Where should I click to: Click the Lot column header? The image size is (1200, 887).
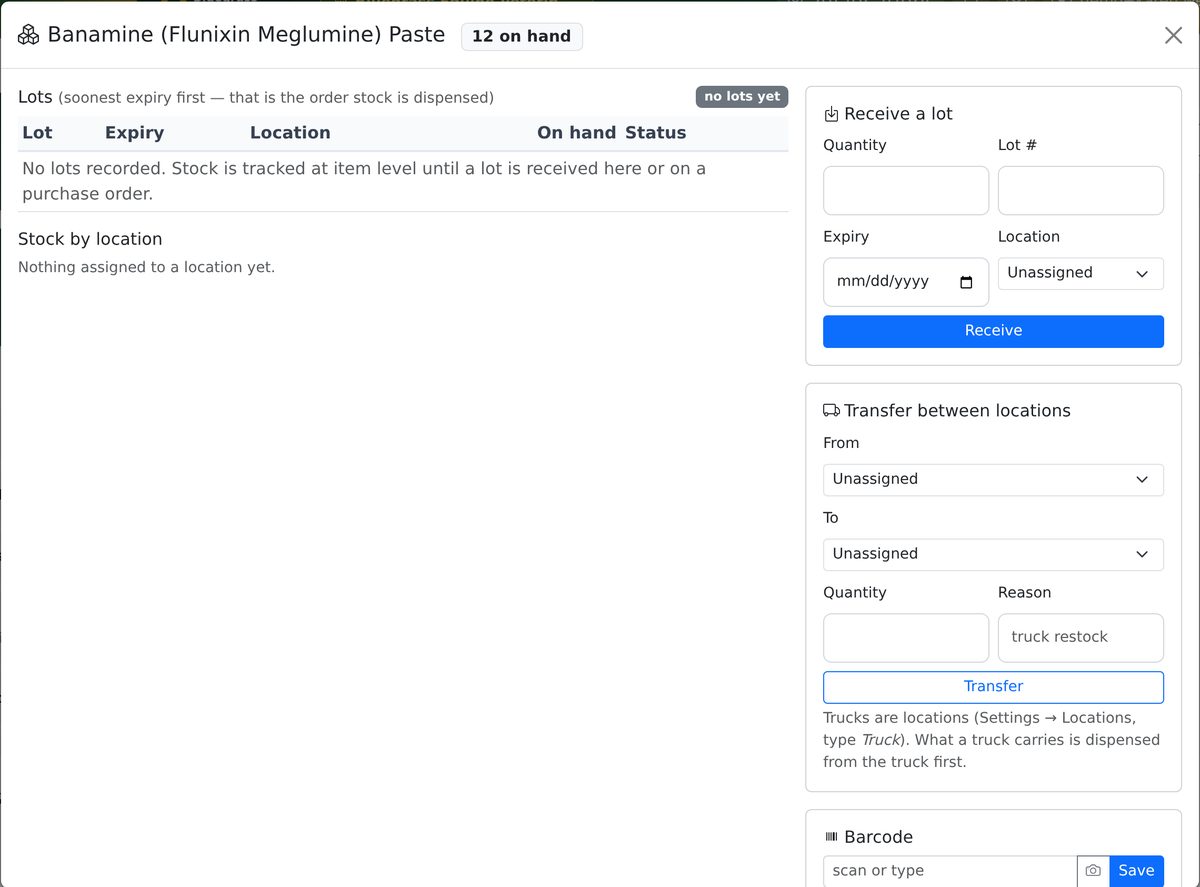tap(37, 133)
